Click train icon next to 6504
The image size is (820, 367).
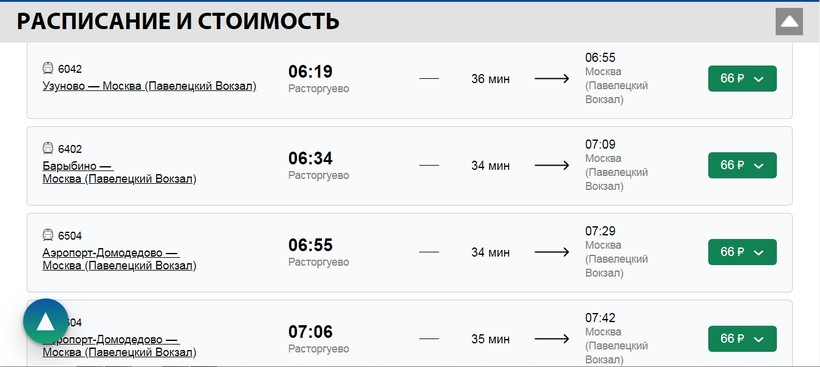pos(48,235)
